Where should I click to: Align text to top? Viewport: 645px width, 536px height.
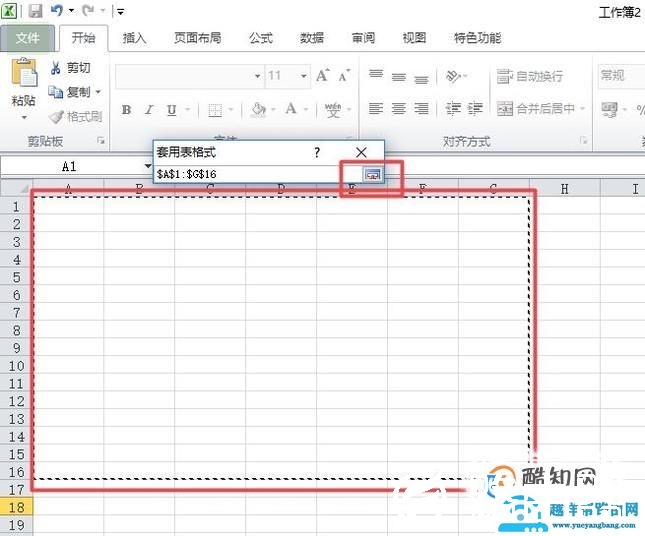pos(376,74)
